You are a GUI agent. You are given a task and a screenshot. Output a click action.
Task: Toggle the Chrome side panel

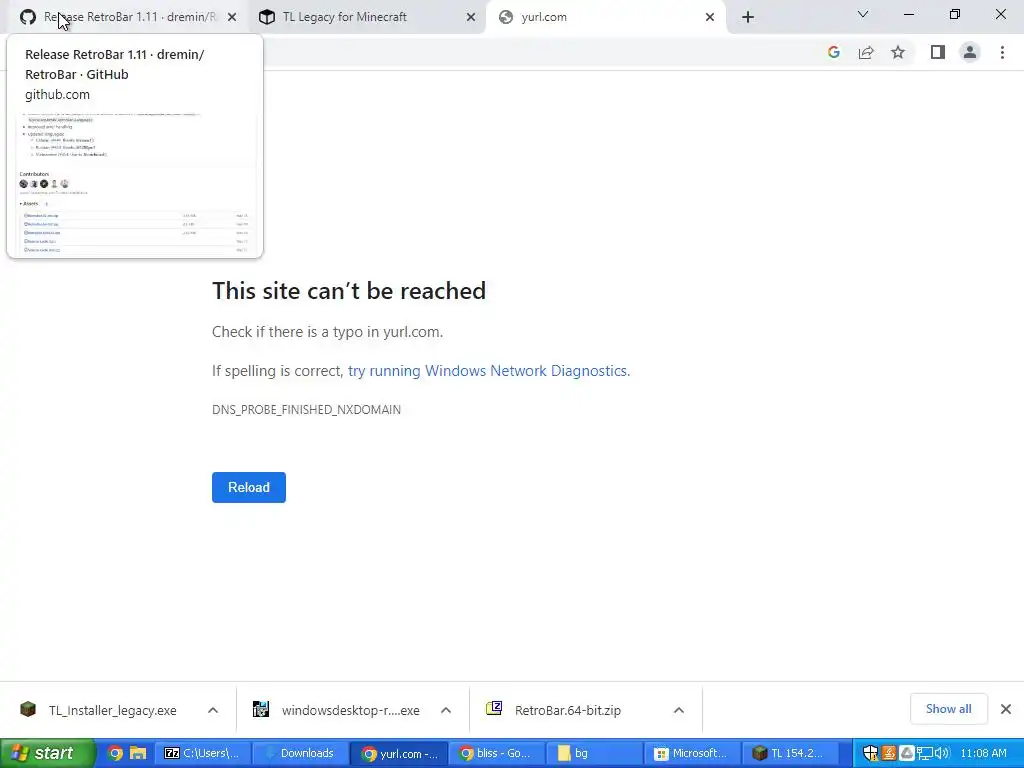[938, 52]
